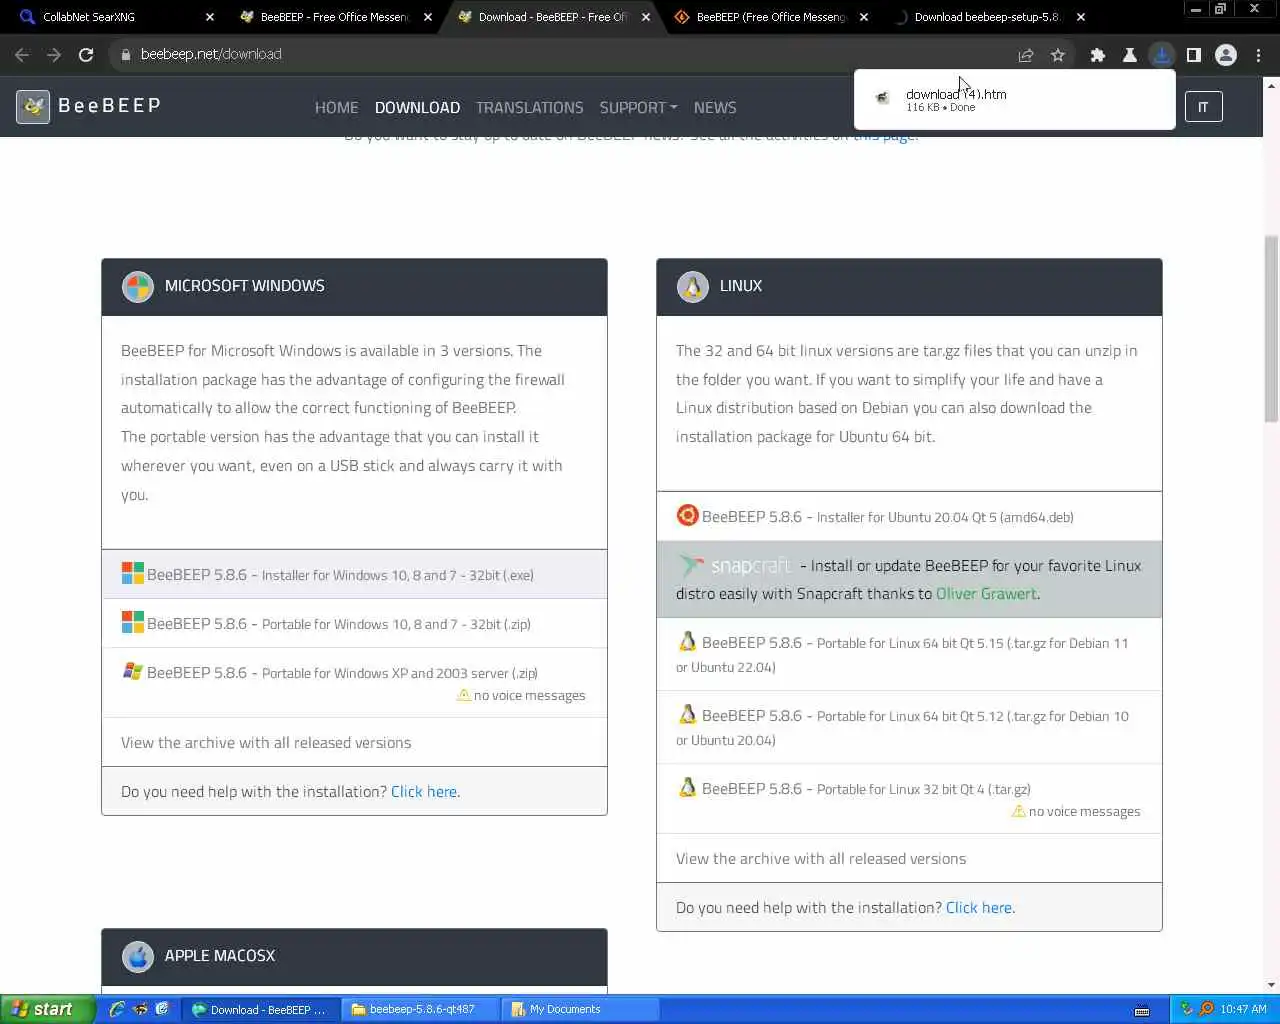Go back to the previous page
This screenshot has width=1280, height=1024.
tap(22, 55)
